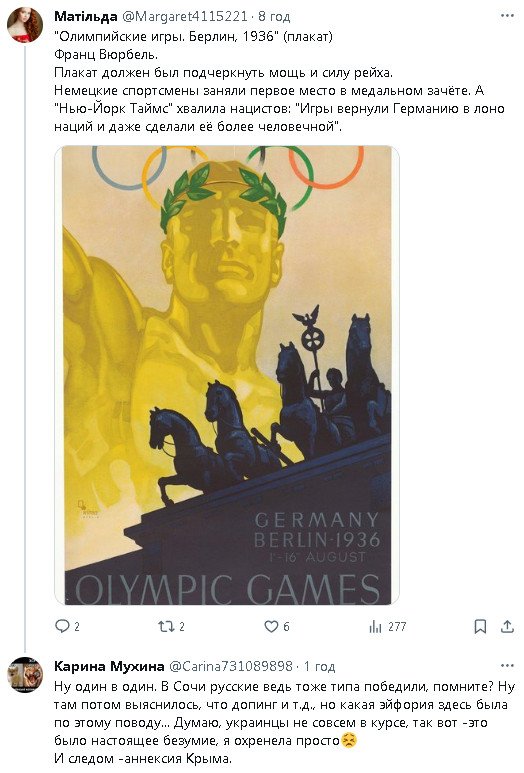The width and height of the screenshot is (524, 773).
Task: Open the Berlin 1936 Olympic poster image
Action: (x=227, y=375)
